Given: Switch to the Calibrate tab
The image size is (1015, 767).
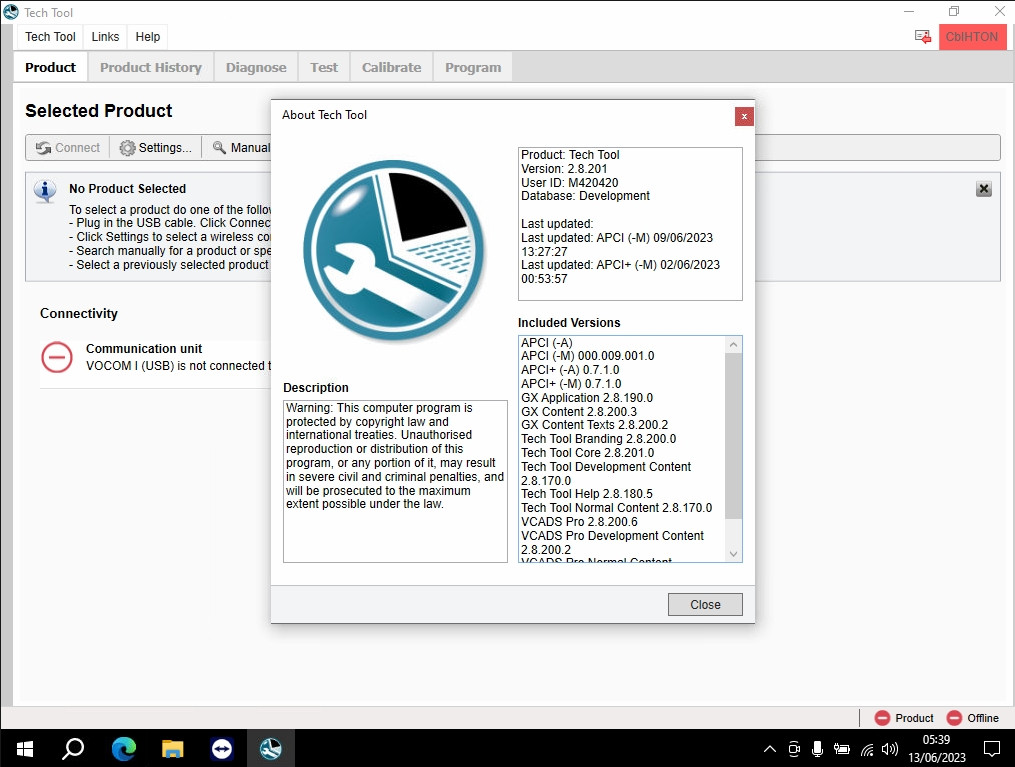Looking at the screenshot, I should coord(391,67).
